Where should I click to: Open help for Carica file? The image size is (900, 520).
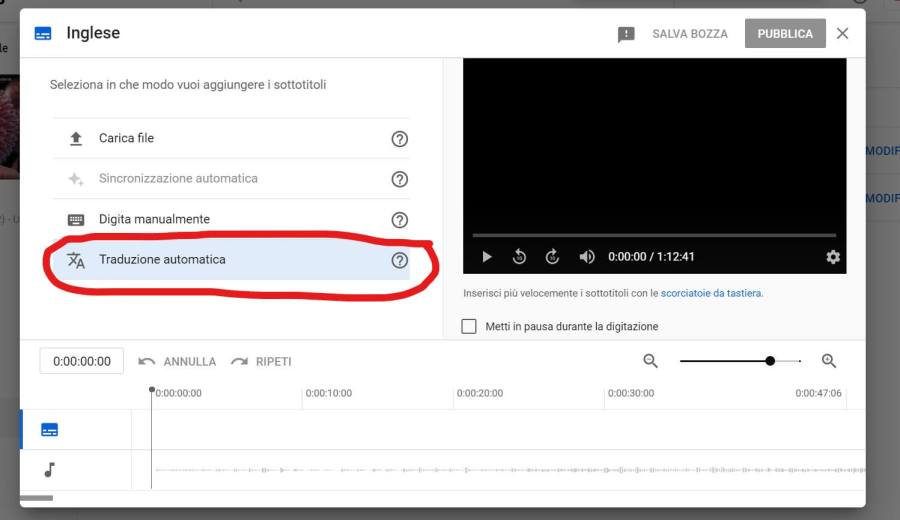click(x=400, y=139)
